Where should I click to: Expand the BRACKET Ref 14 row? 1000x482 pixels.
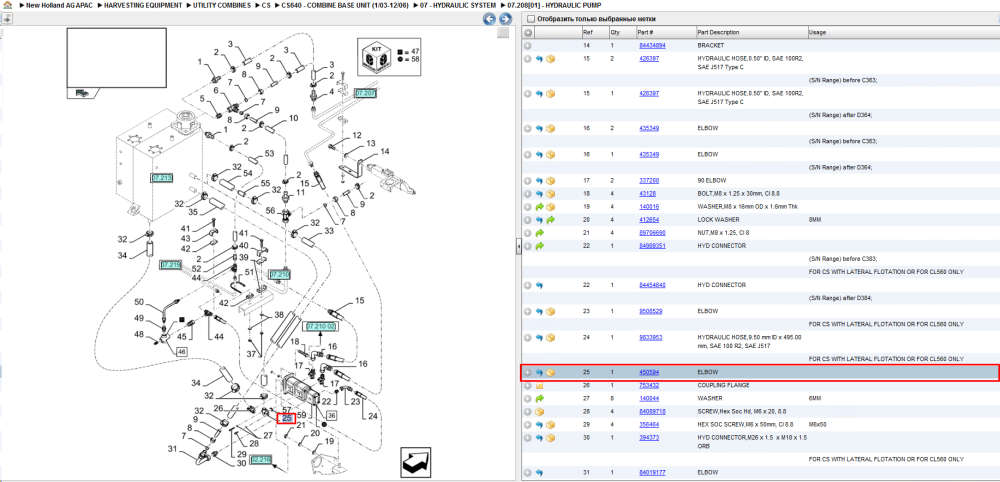tap(528, 46)
